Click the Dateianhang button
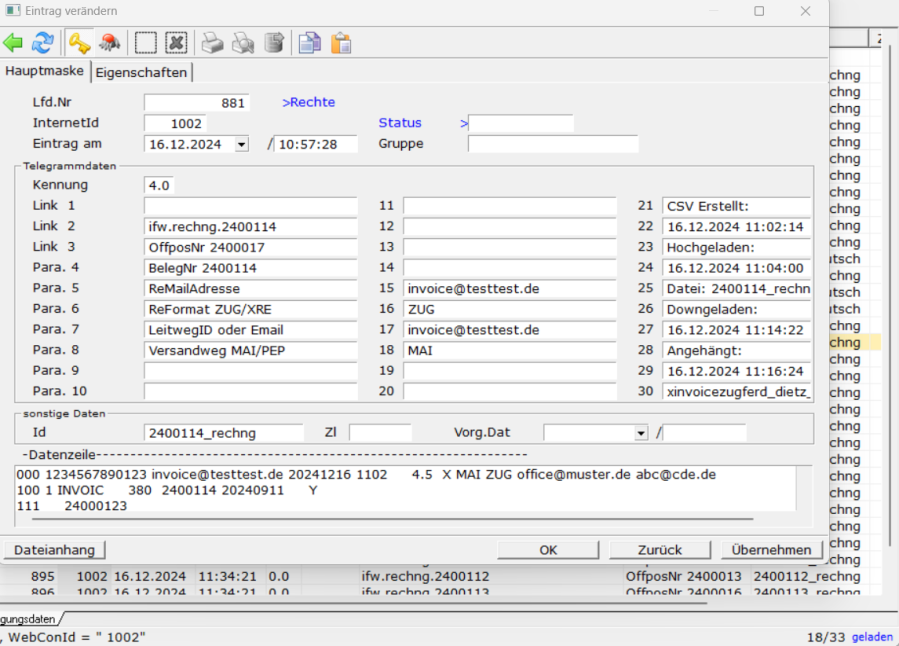 click(x=55, y=550)
